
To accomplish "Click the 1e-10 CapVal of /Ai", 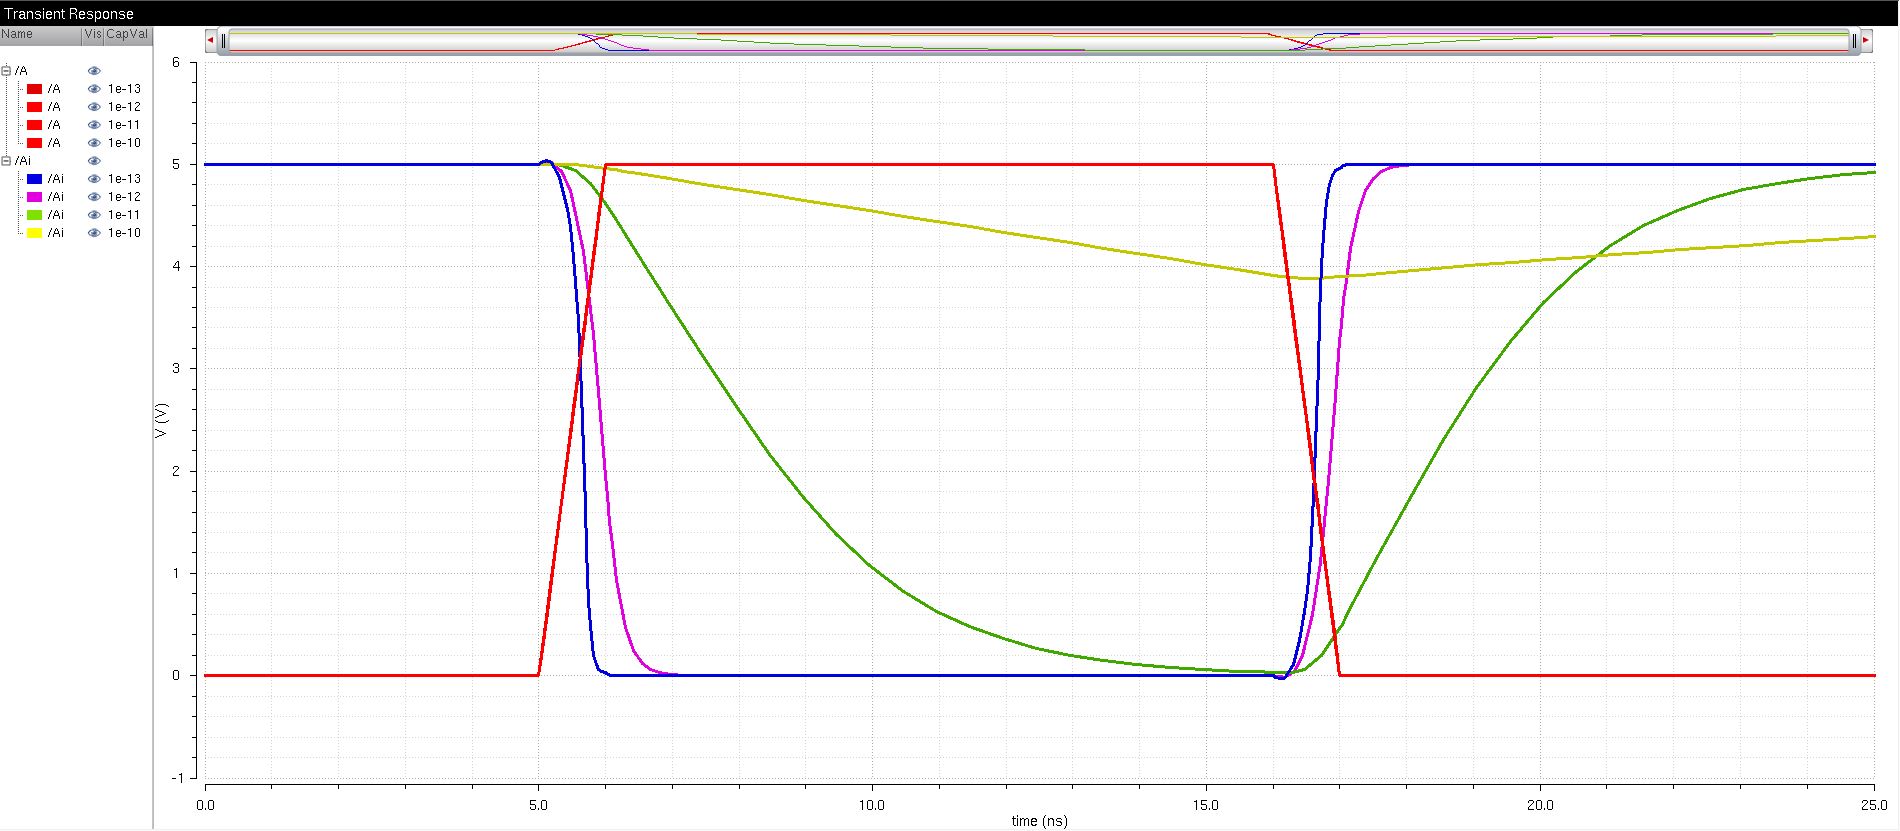I will [124, 233].
